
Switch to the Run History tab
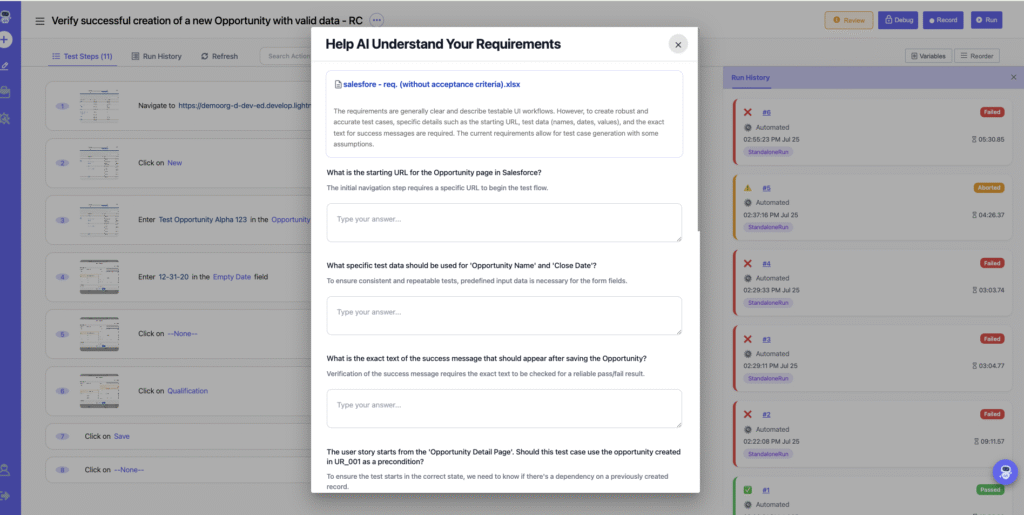click(157, 56)
